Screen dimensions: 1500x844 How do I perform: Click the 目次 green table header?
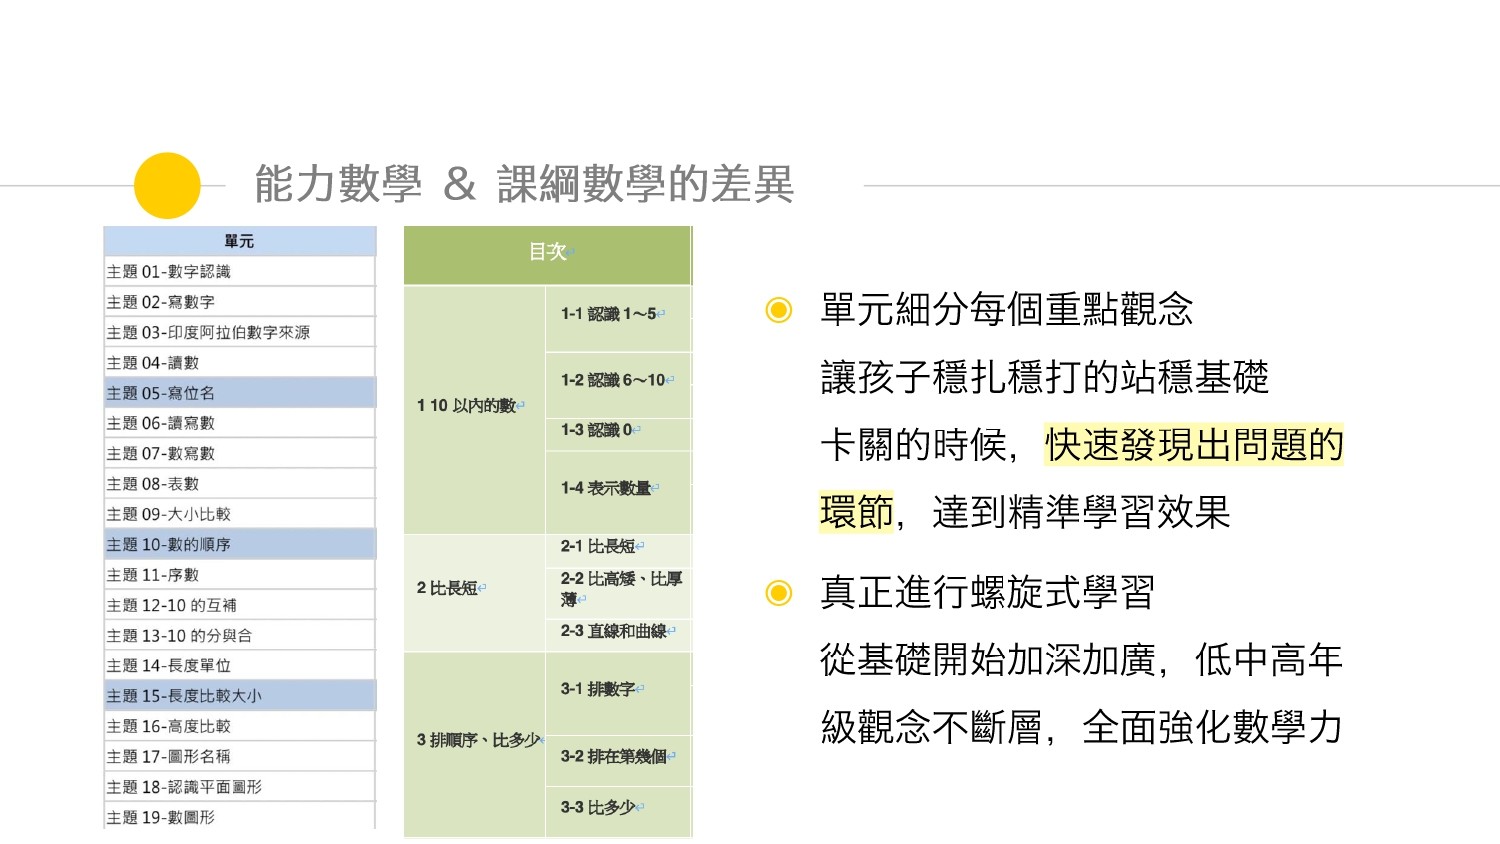click(548, 255)
